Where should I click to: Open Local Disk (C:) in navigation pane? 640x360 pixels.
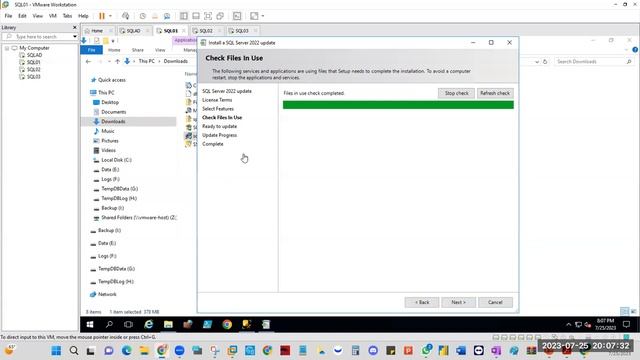(x=116, y=160)
